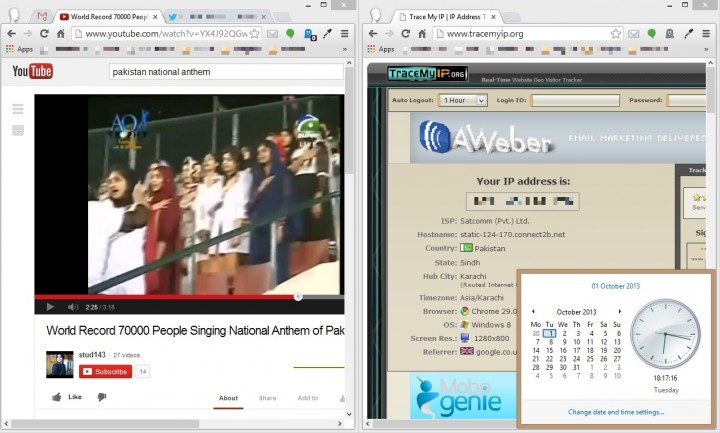
Task: Reload the TraceMyIP page
Action: click(405, 34)
